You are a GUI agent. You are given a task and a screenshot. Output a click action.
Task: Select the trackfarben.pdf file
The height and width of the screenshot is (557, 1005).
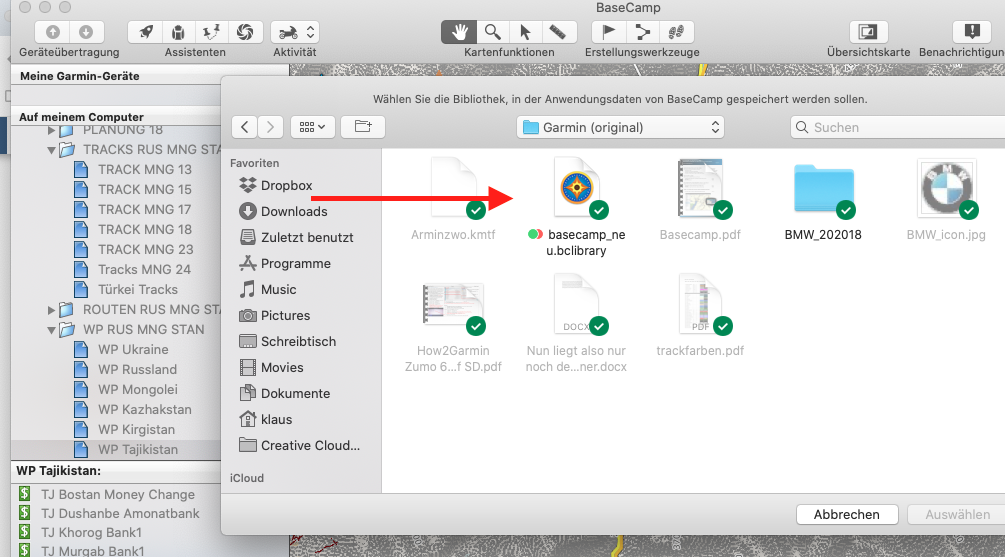700,315
